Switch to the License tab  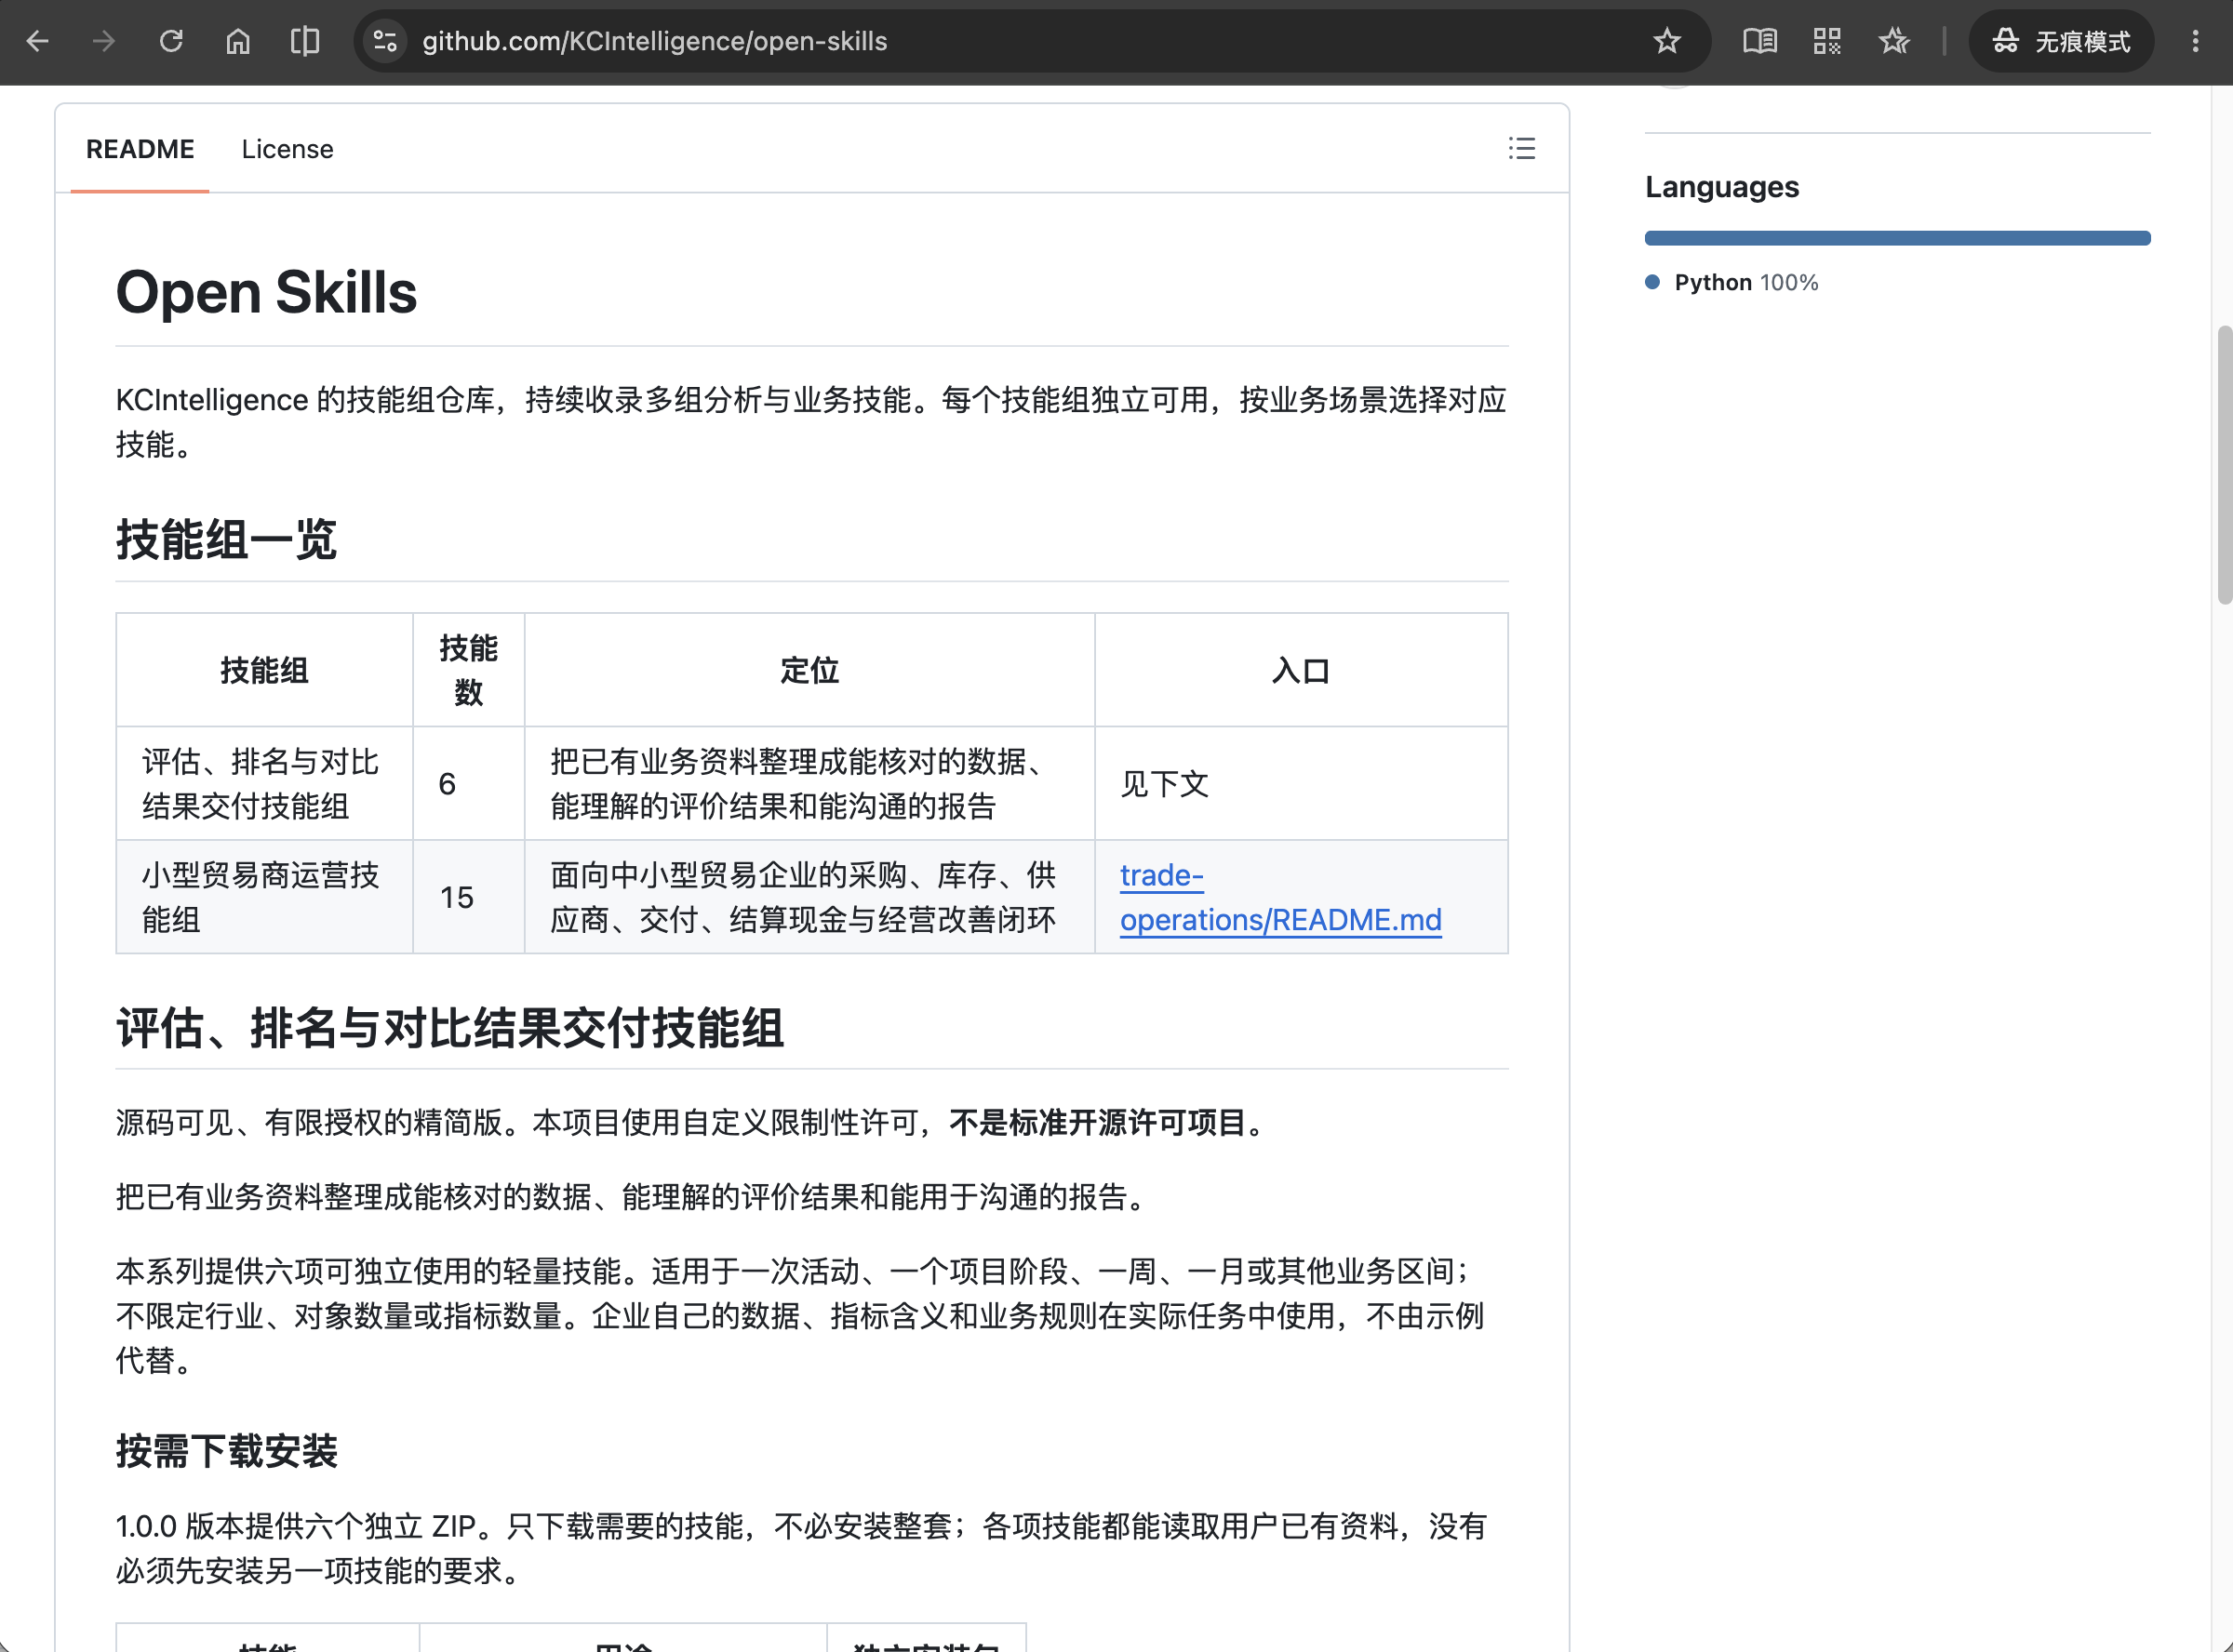point(287,149)
